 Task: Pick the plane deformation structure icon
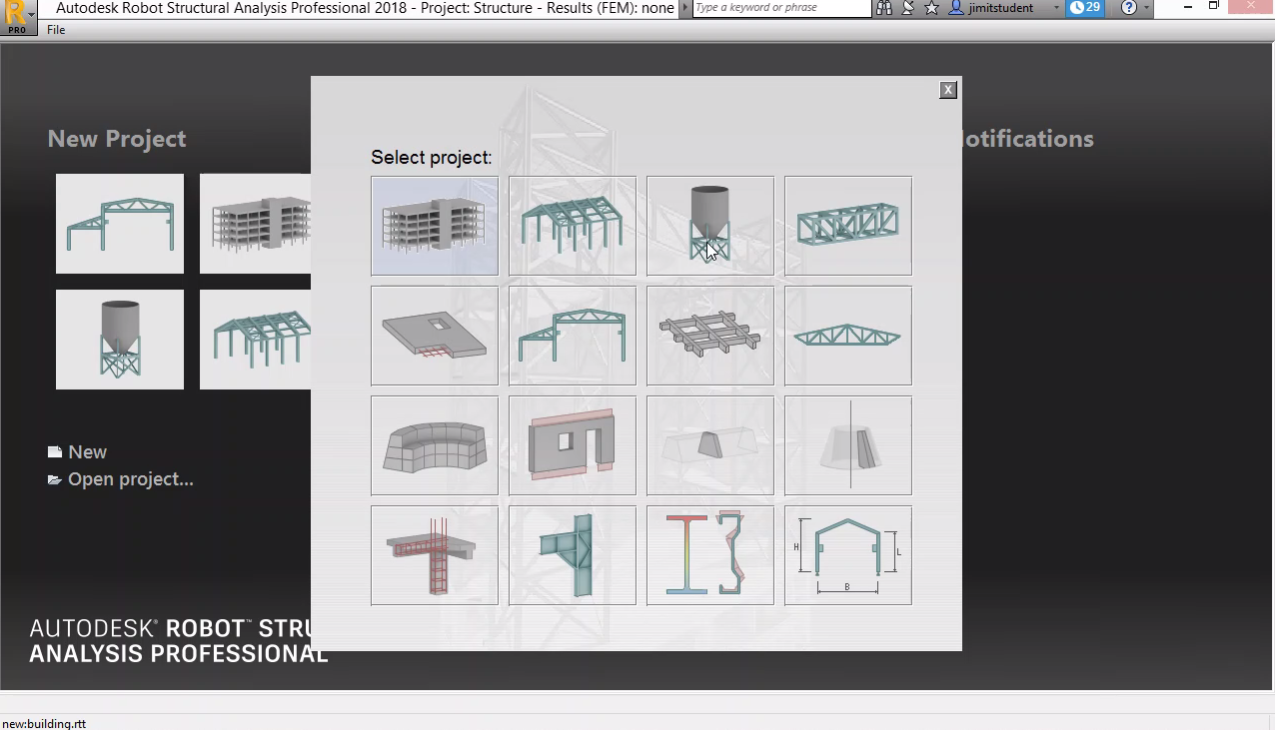click(710, 446)
